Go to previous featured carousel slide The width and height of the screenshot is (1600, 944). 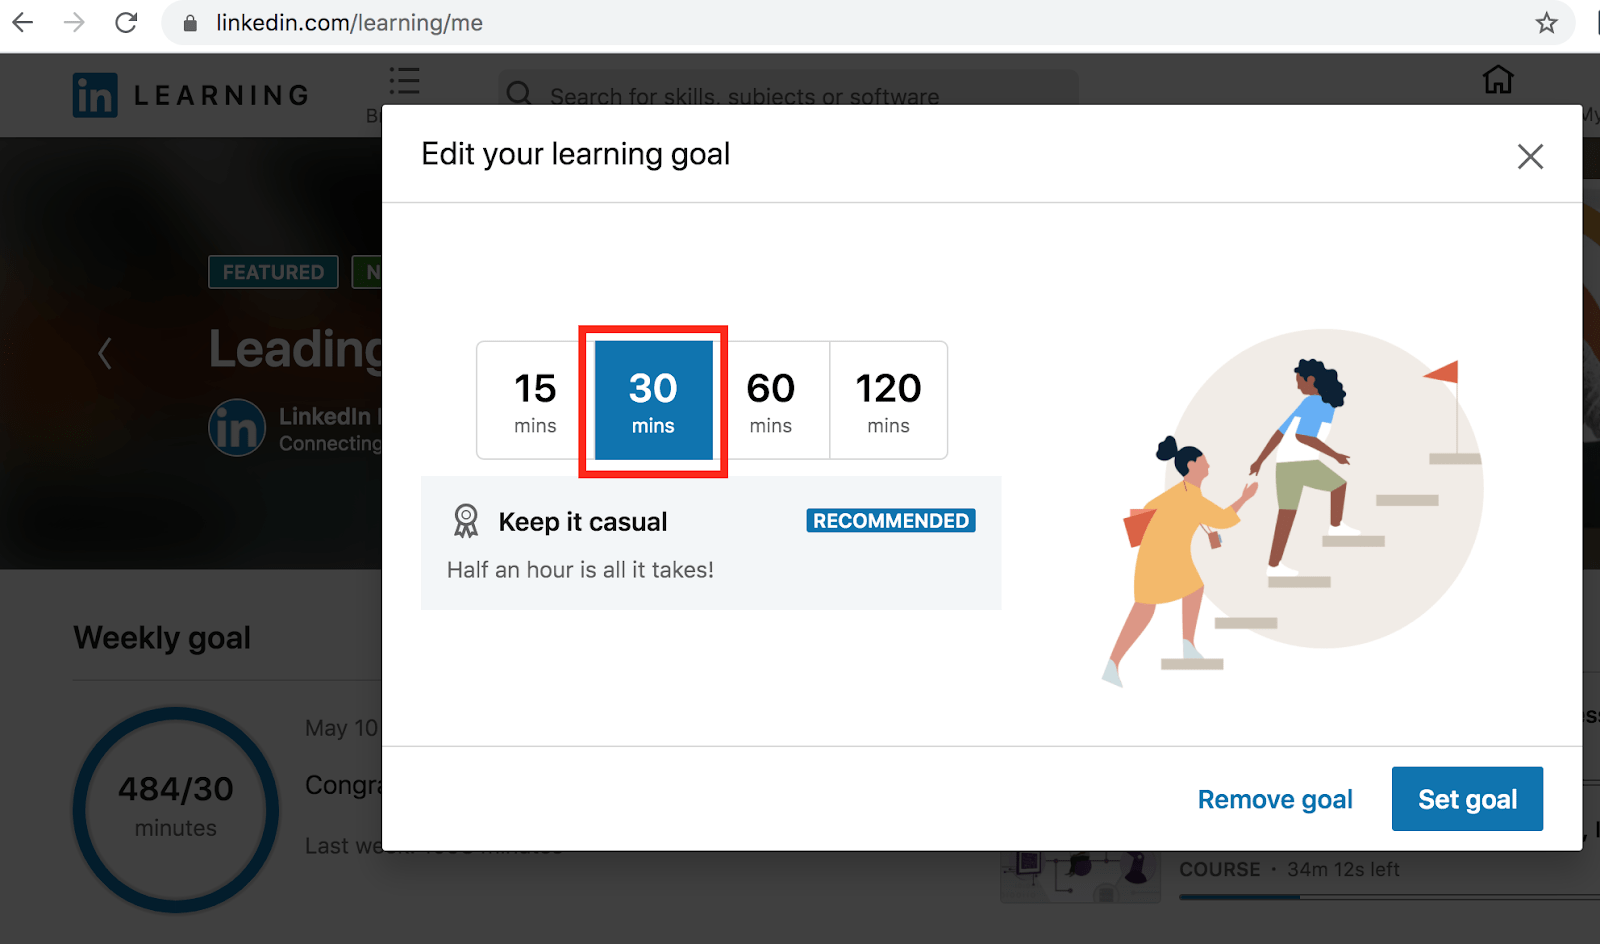tap(105, 352)
